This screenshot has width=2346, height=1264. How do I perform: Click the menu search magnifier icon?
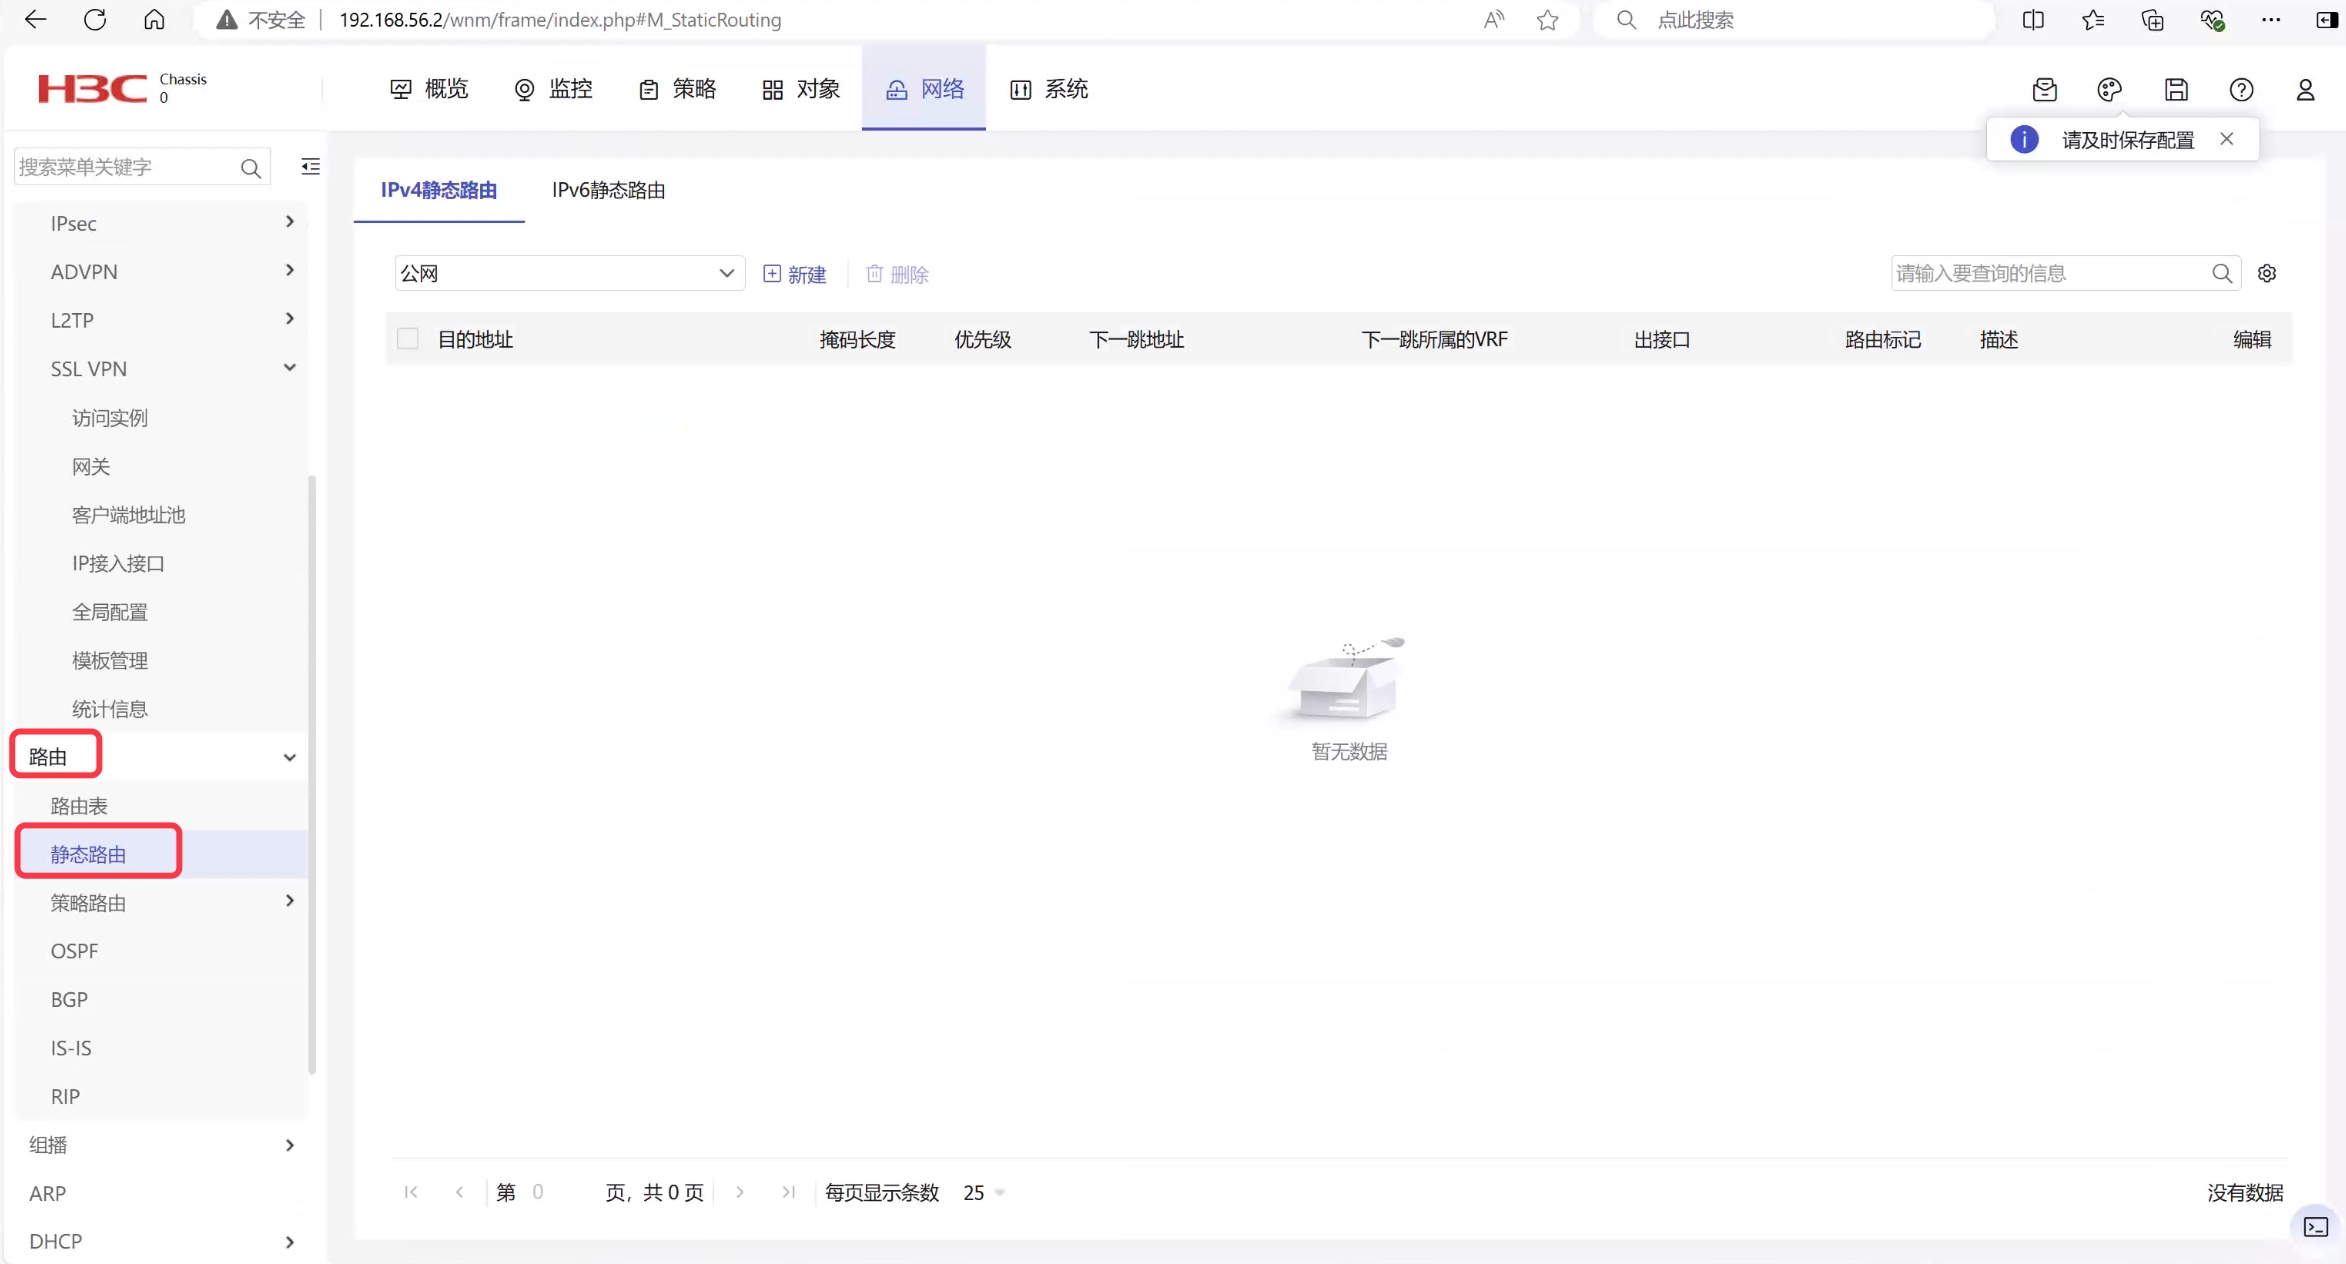click(250, 168)
